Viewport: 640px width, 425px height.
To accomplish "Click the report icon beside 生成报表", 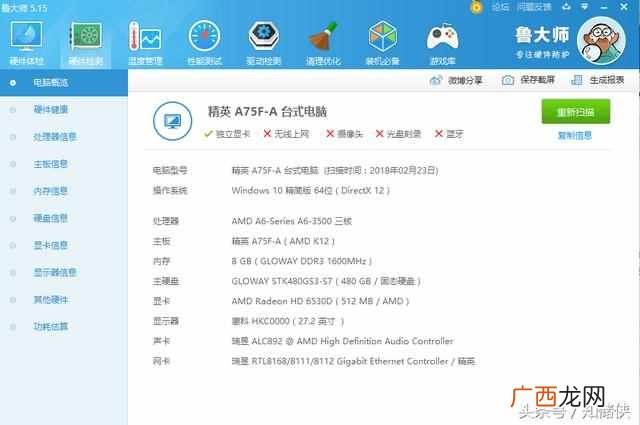I will click(x=577, y=80).
